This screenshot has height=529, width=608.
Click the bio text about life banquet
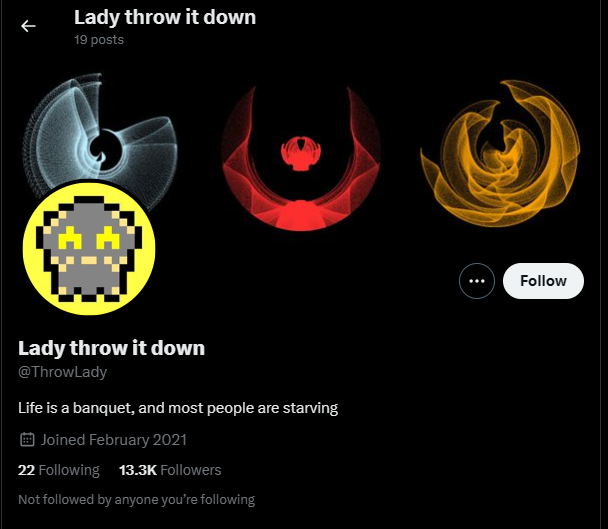(178, 408)
